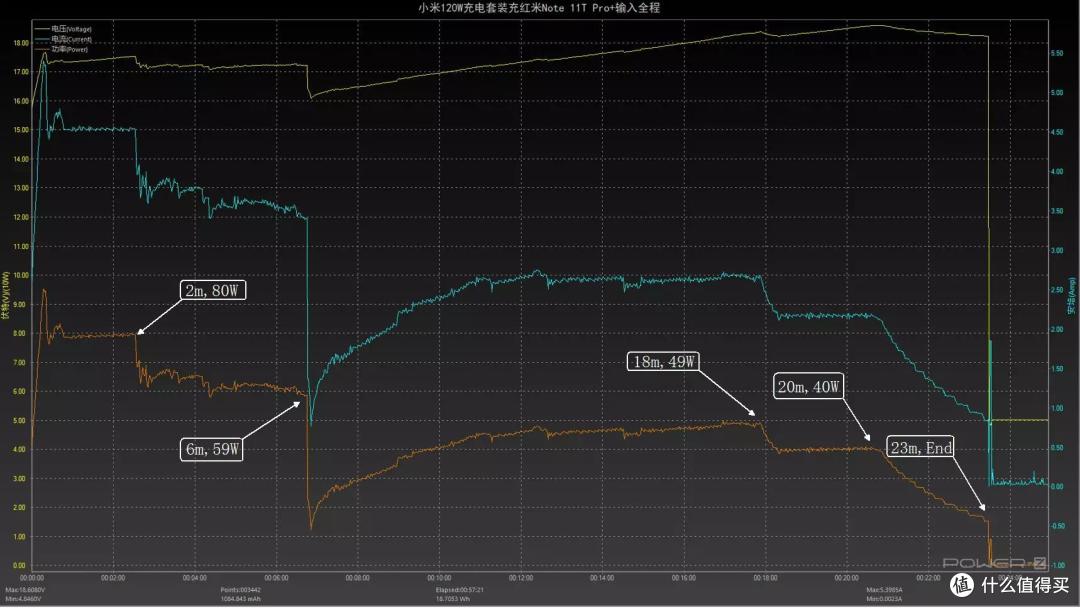The height and width of the screenshot is (608, 1080).
Task: Click the 3.50 ampere axis tick
Action: [1057, 211]
